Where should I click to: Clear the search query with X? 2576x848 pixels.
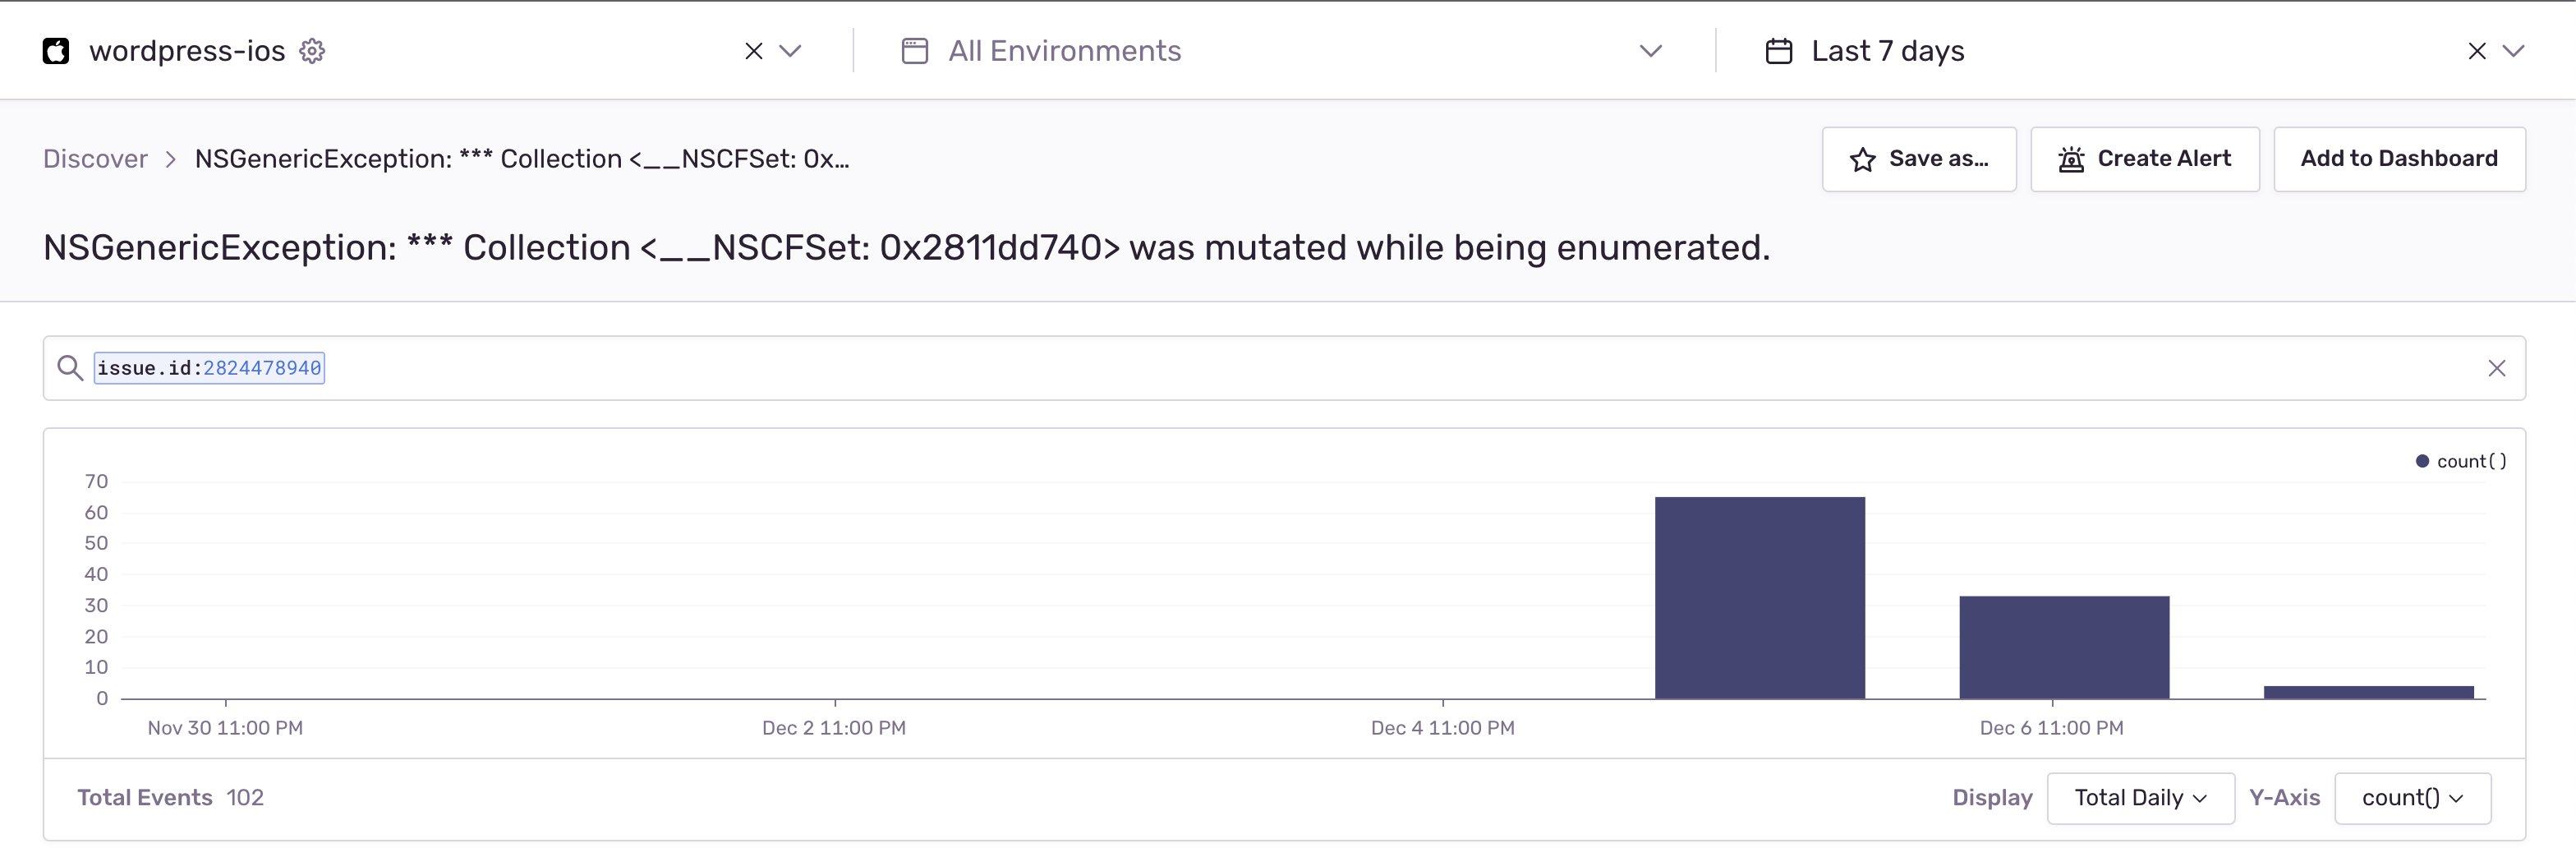pyautogui.click(x=2496, y=368)
